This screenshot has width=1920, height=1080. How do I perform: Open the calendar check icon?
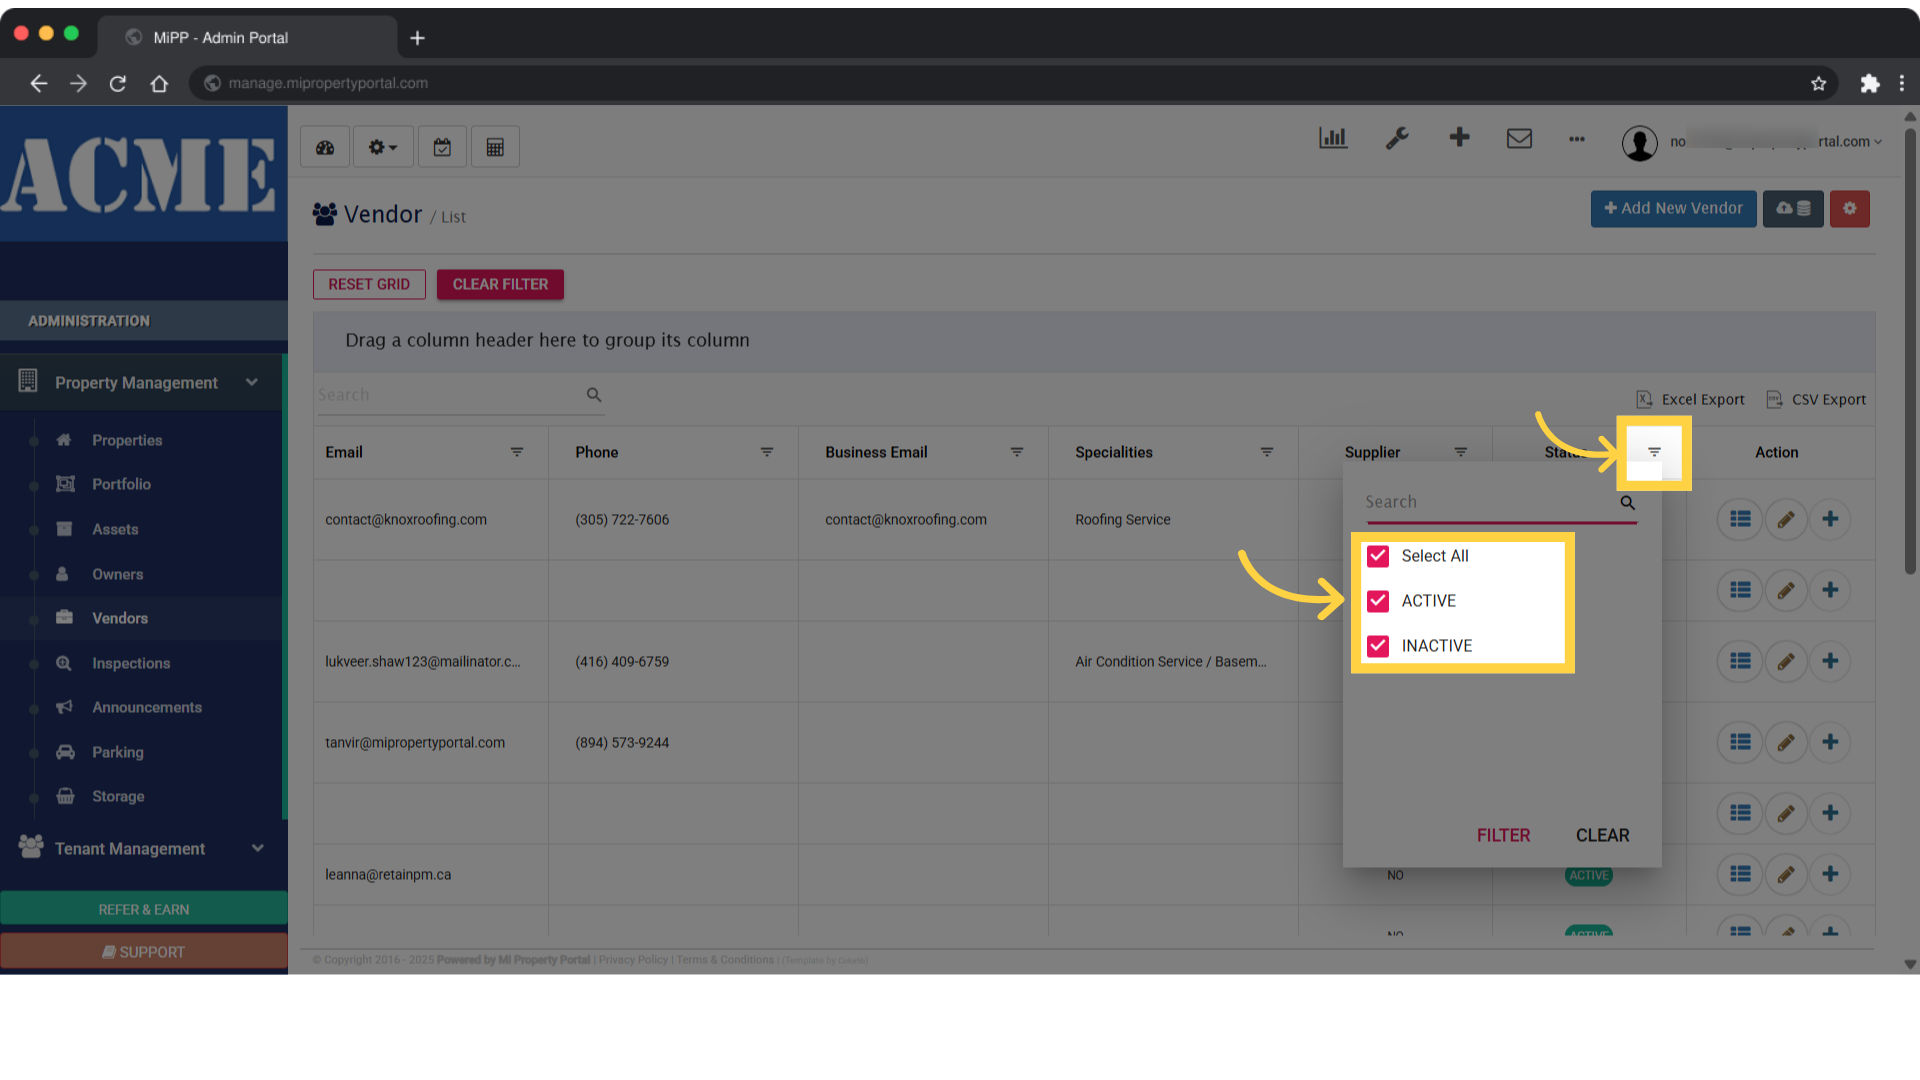click(442, 147)
